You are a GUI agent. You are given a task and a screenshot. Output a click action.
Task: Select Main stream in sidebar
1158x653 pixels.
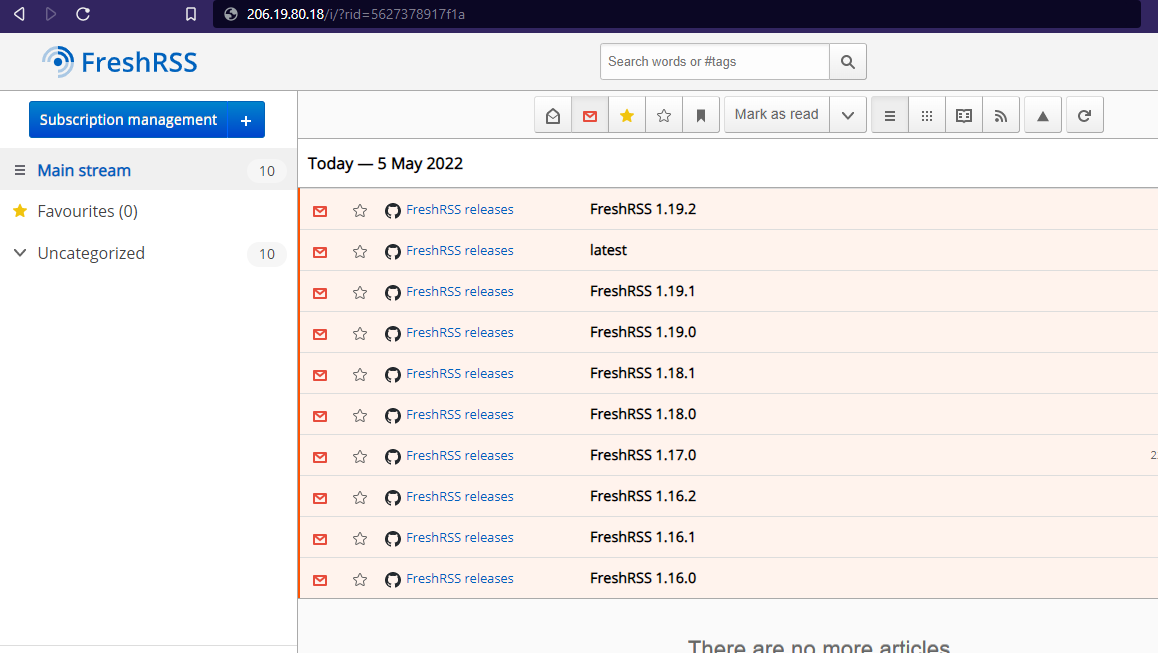click(84, 171)
